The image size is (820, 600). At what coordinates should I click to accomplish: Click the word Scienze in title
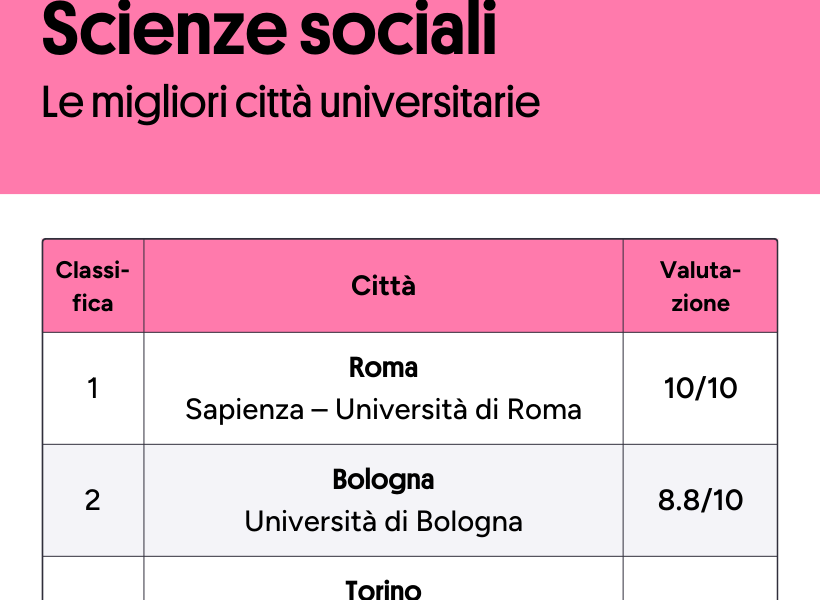click(164, 29)
